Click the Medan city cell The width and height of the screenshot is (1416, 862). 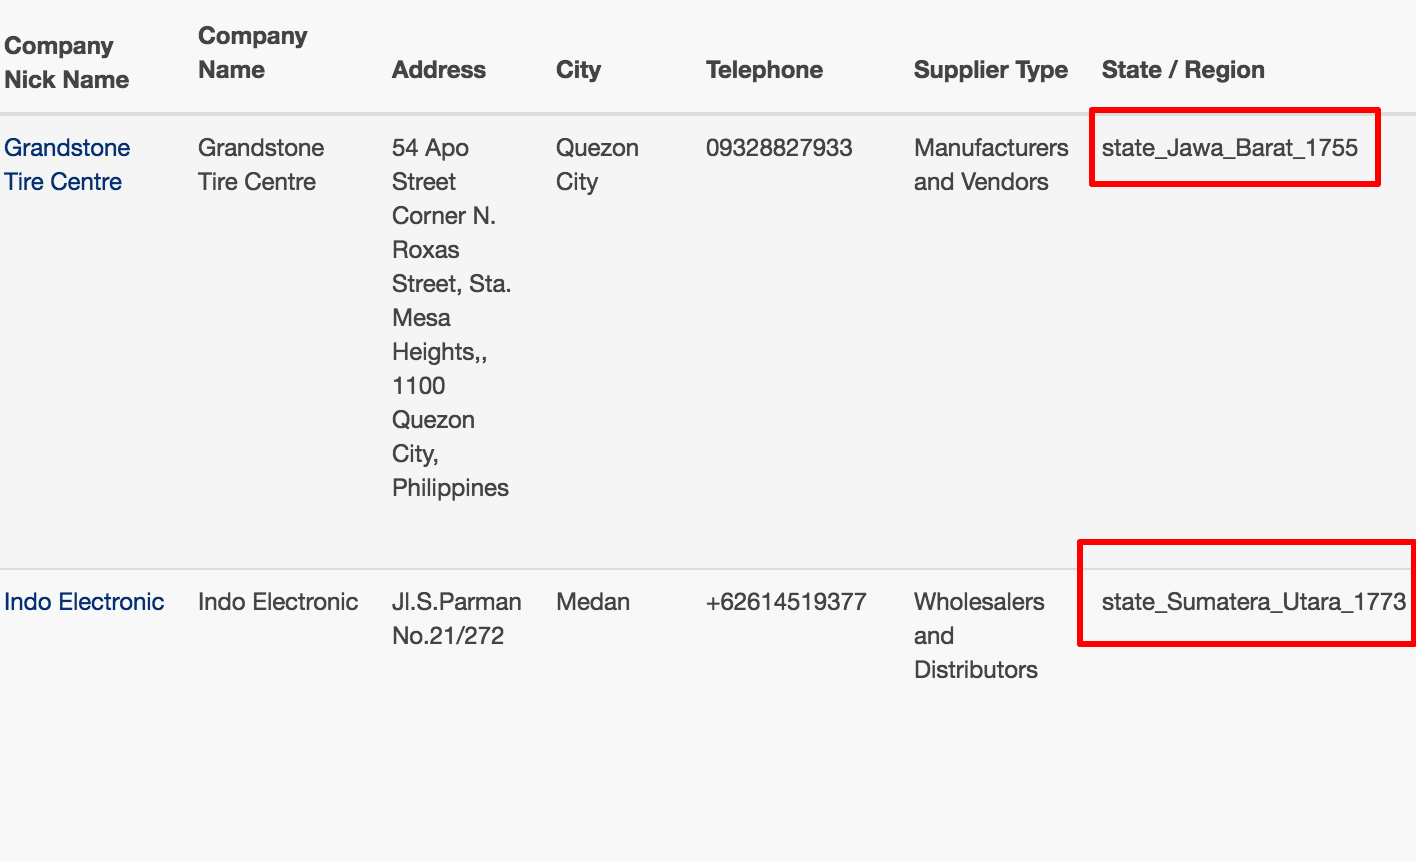[593, 602]
